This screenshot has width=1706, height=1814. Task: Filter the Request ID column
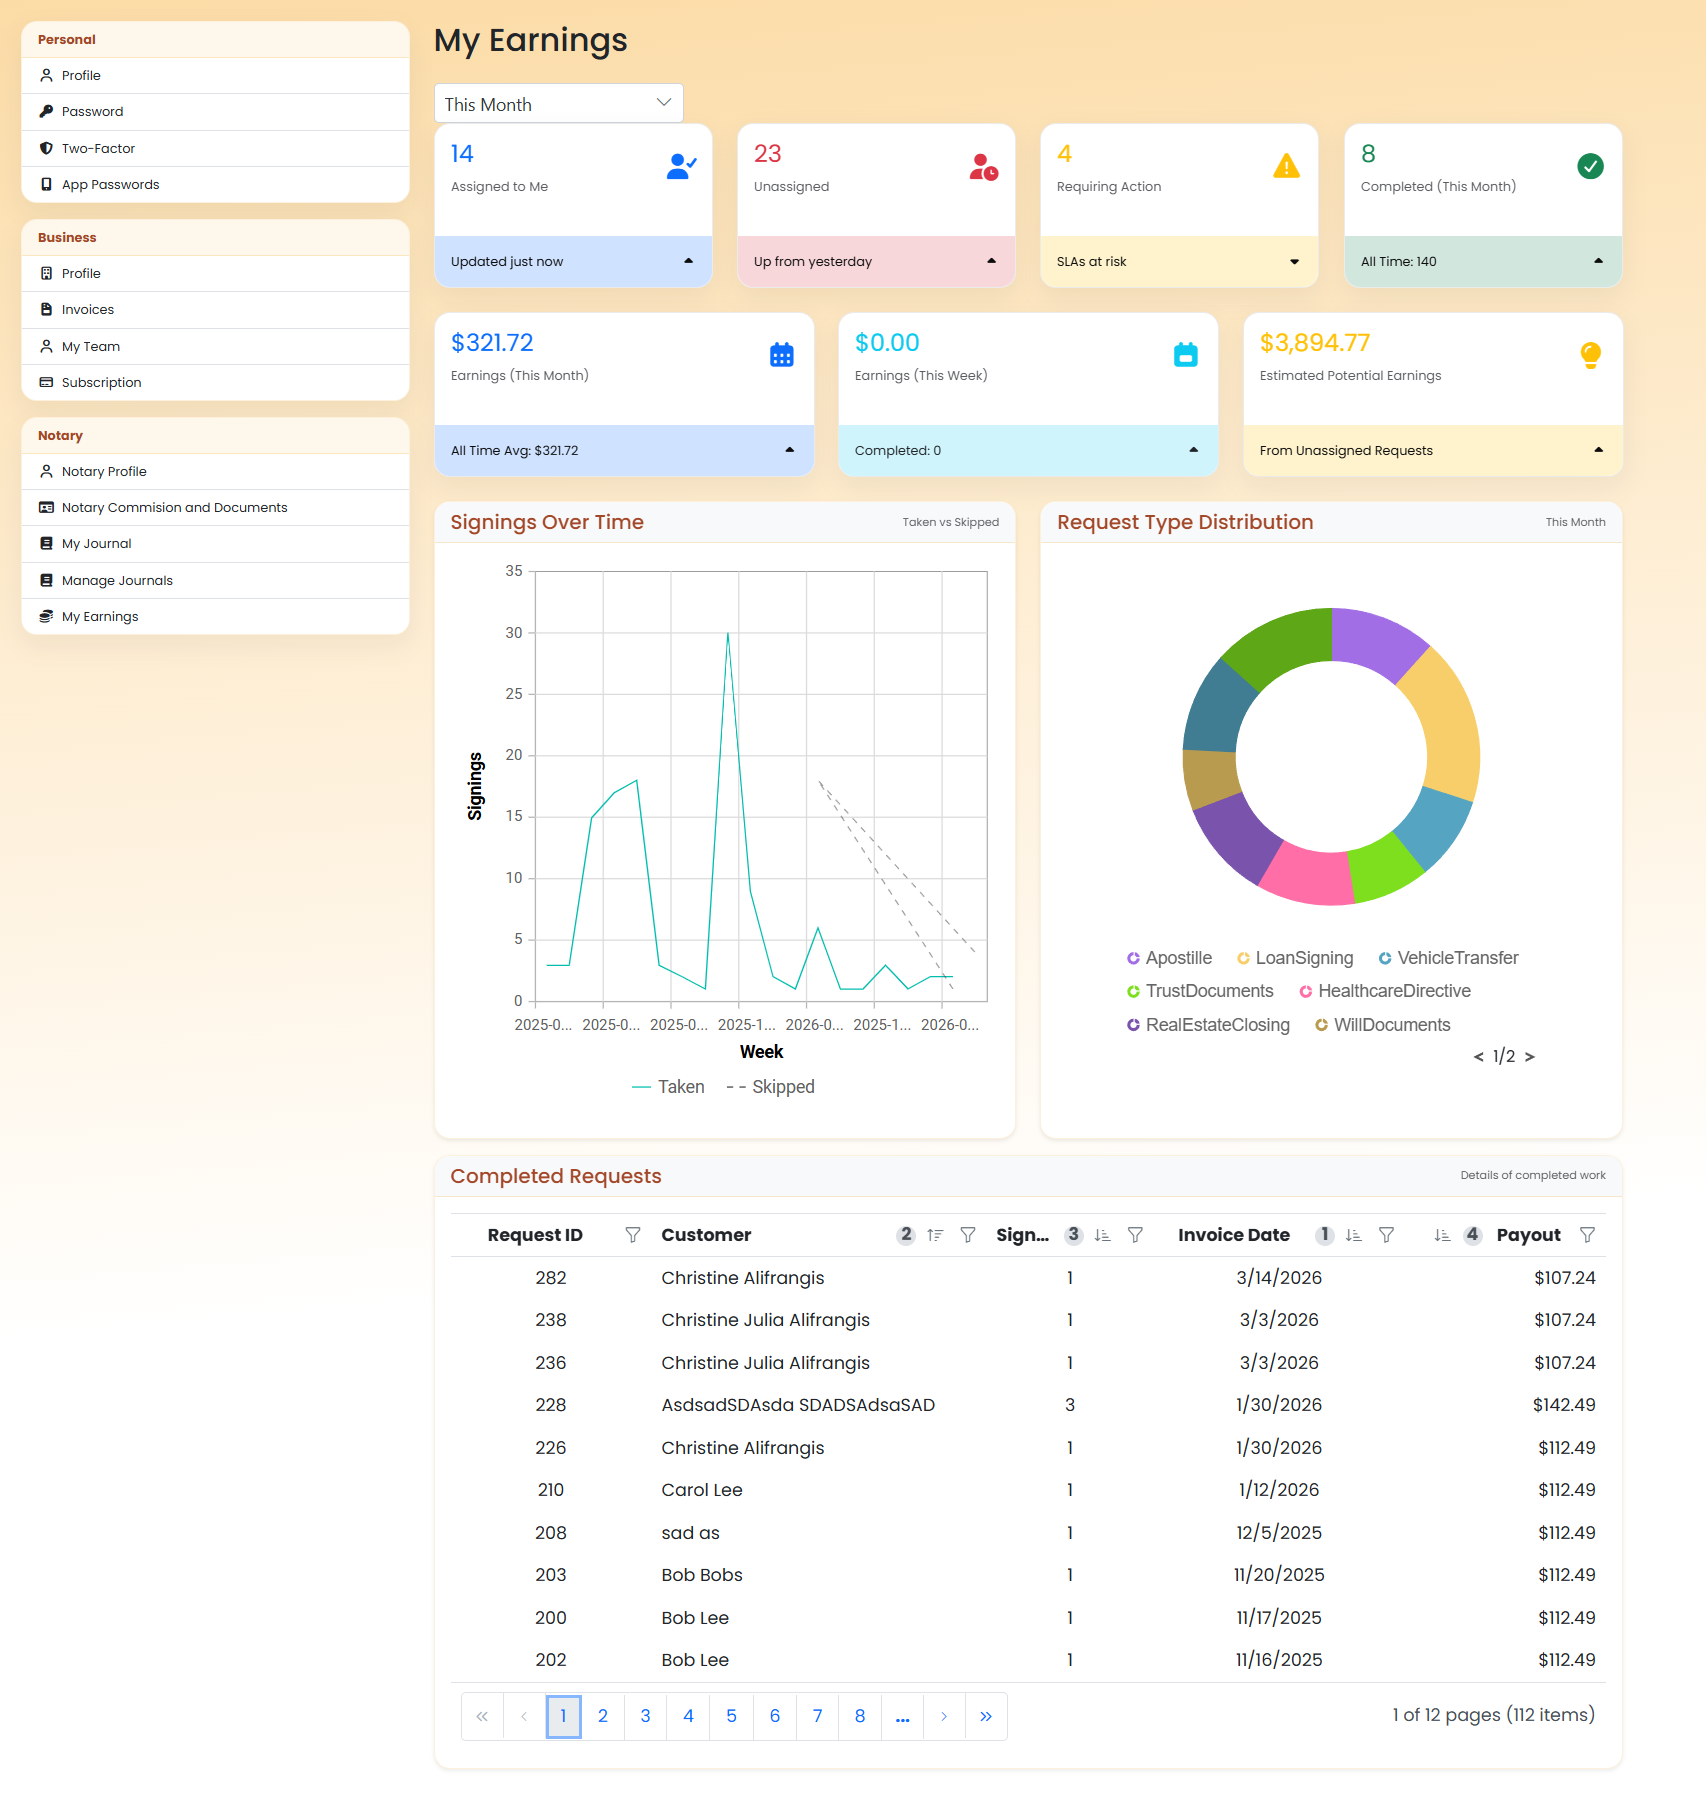point(633,1235)
